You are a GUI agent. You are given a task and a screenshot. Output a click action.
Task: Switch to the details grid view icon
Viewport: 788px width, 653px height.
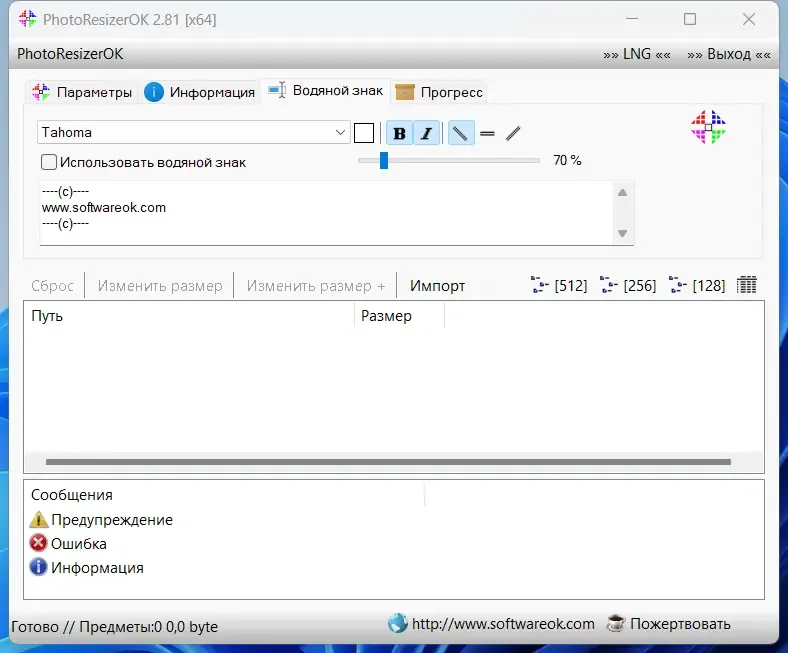[x=746, y=285]
